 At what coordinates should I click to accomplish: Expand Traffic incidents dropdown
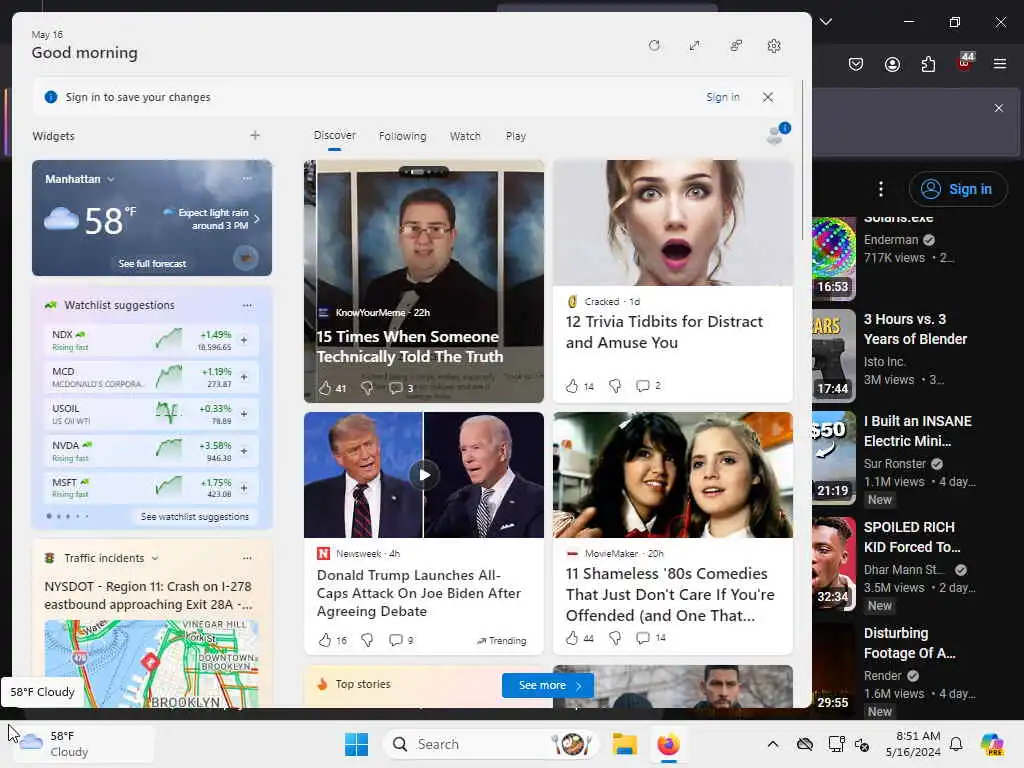click(x=155, y=558)
